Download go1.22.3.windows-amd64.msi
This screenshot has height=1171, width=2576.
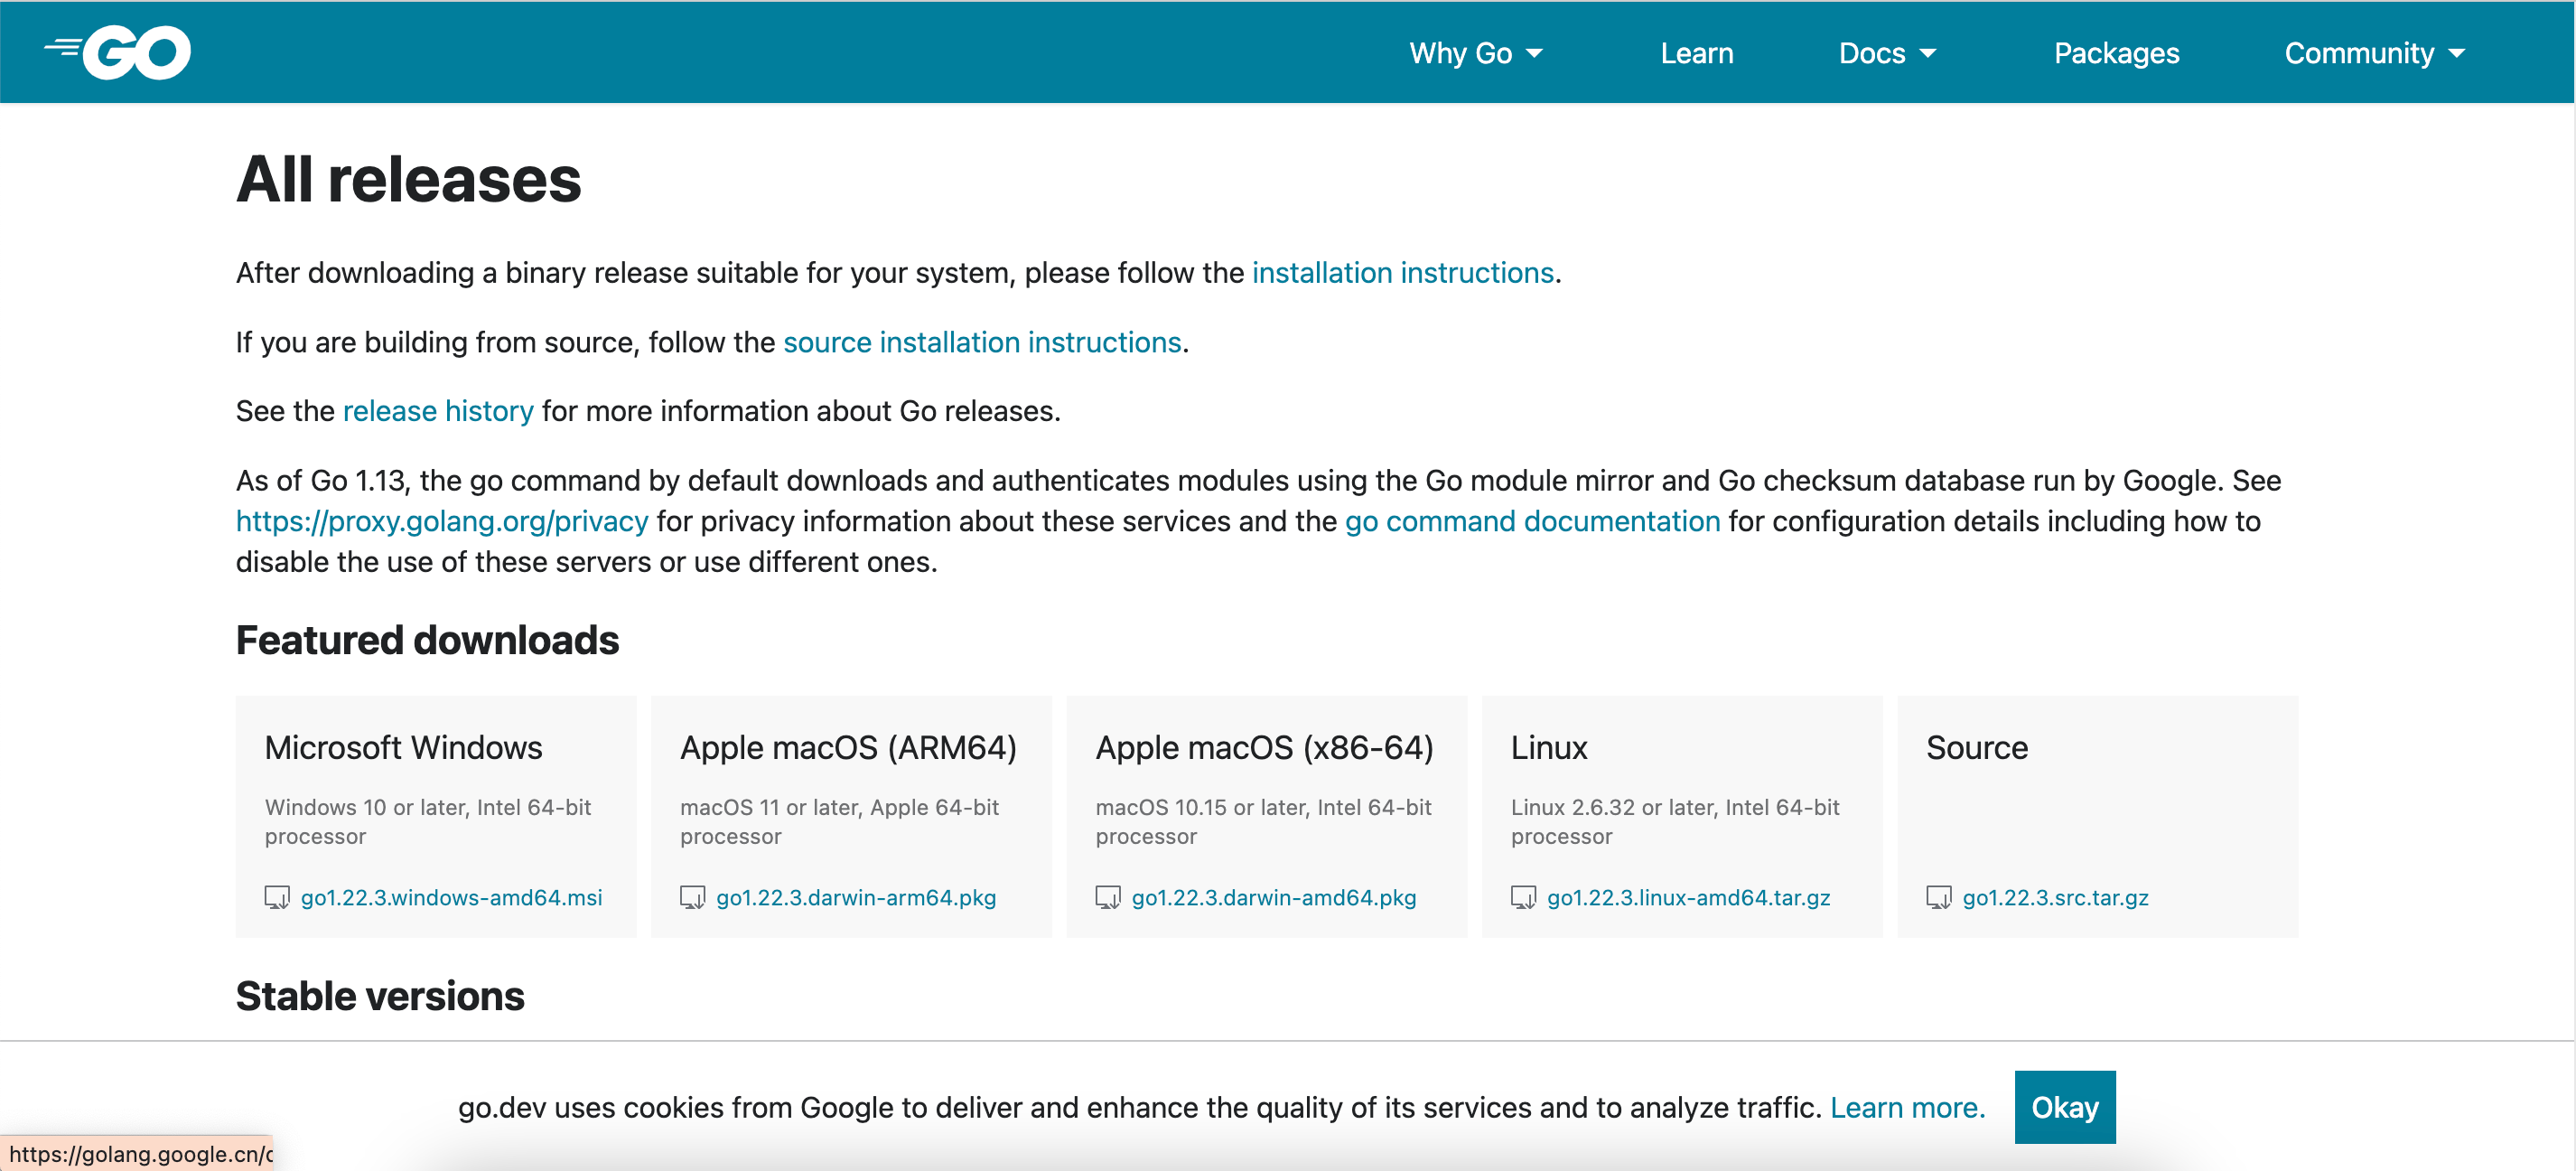tap(451, 897)
